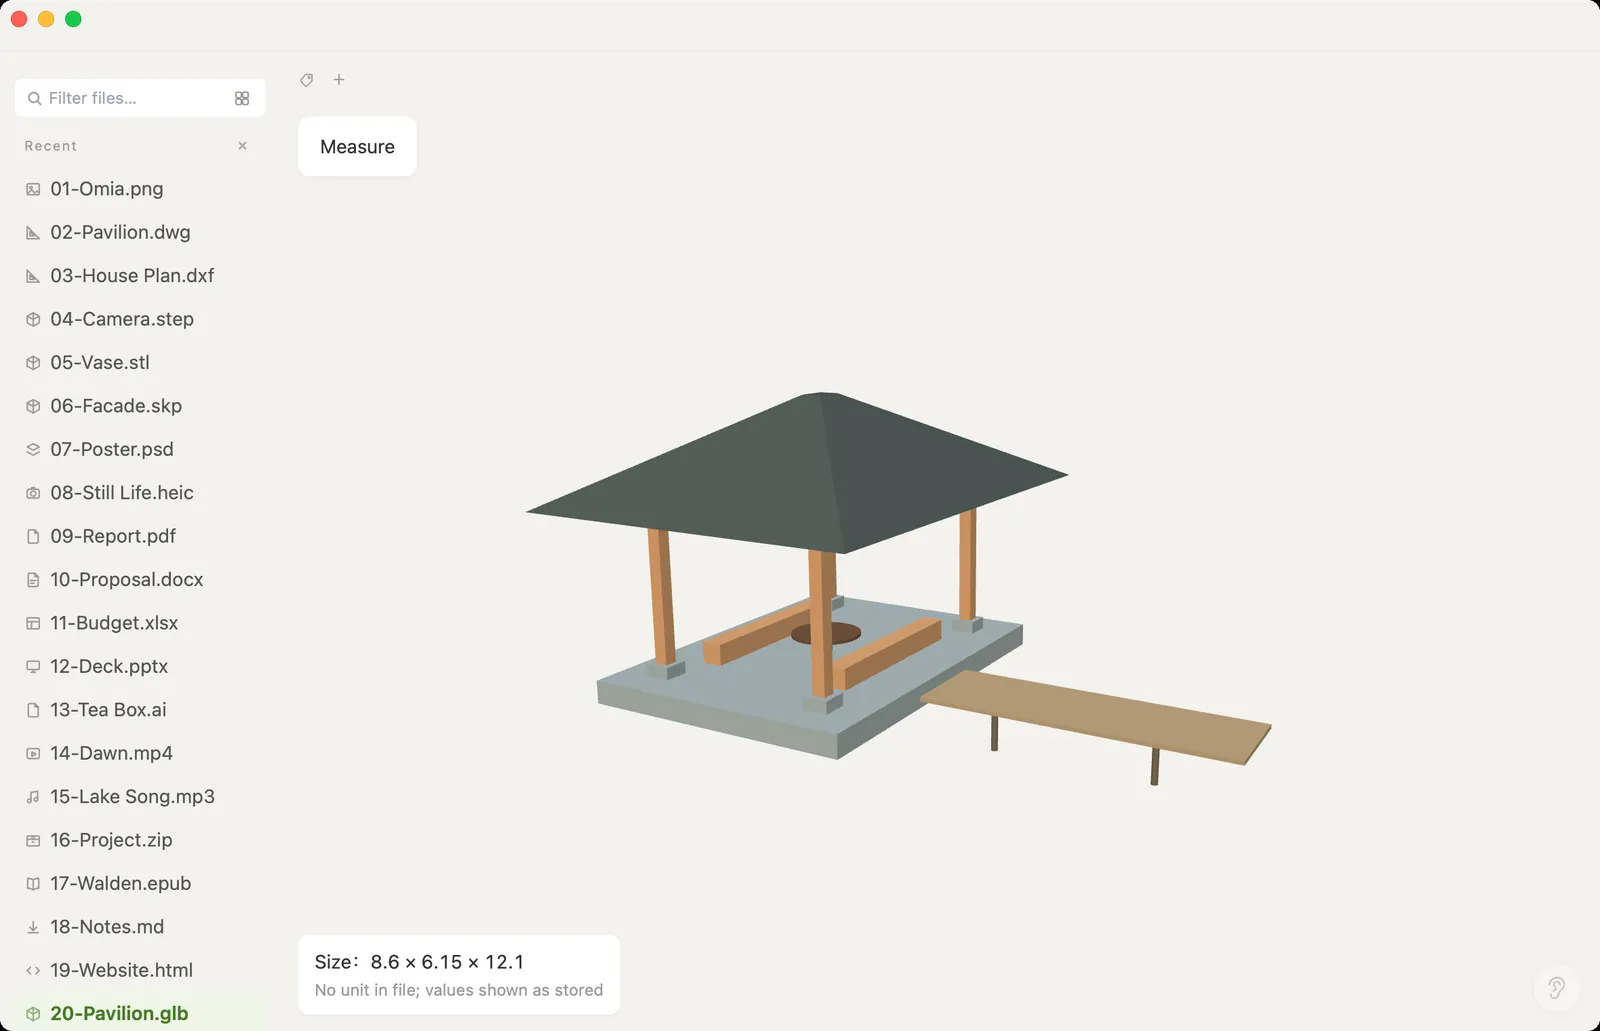Select 16-Project.zip archive

pyautogui.click(x=111, y=840)
